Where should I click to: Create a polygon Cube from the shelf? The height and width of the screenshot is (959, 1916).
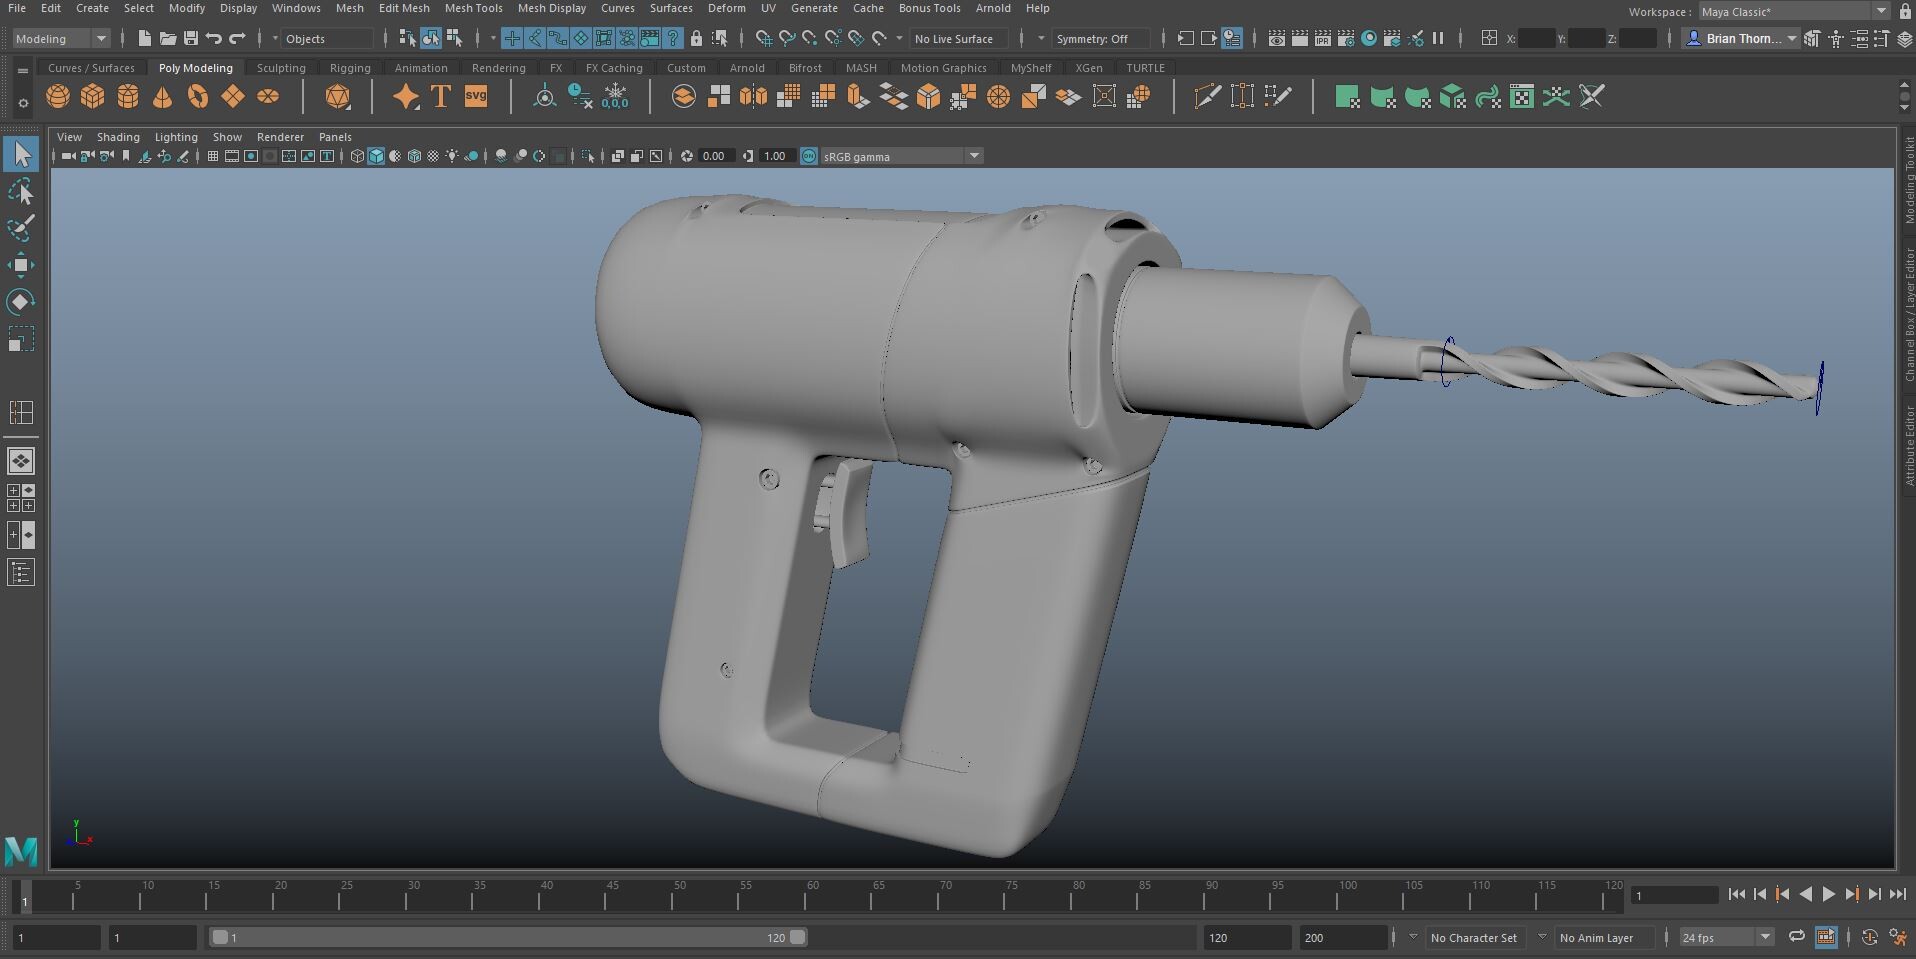click(92, 96)
